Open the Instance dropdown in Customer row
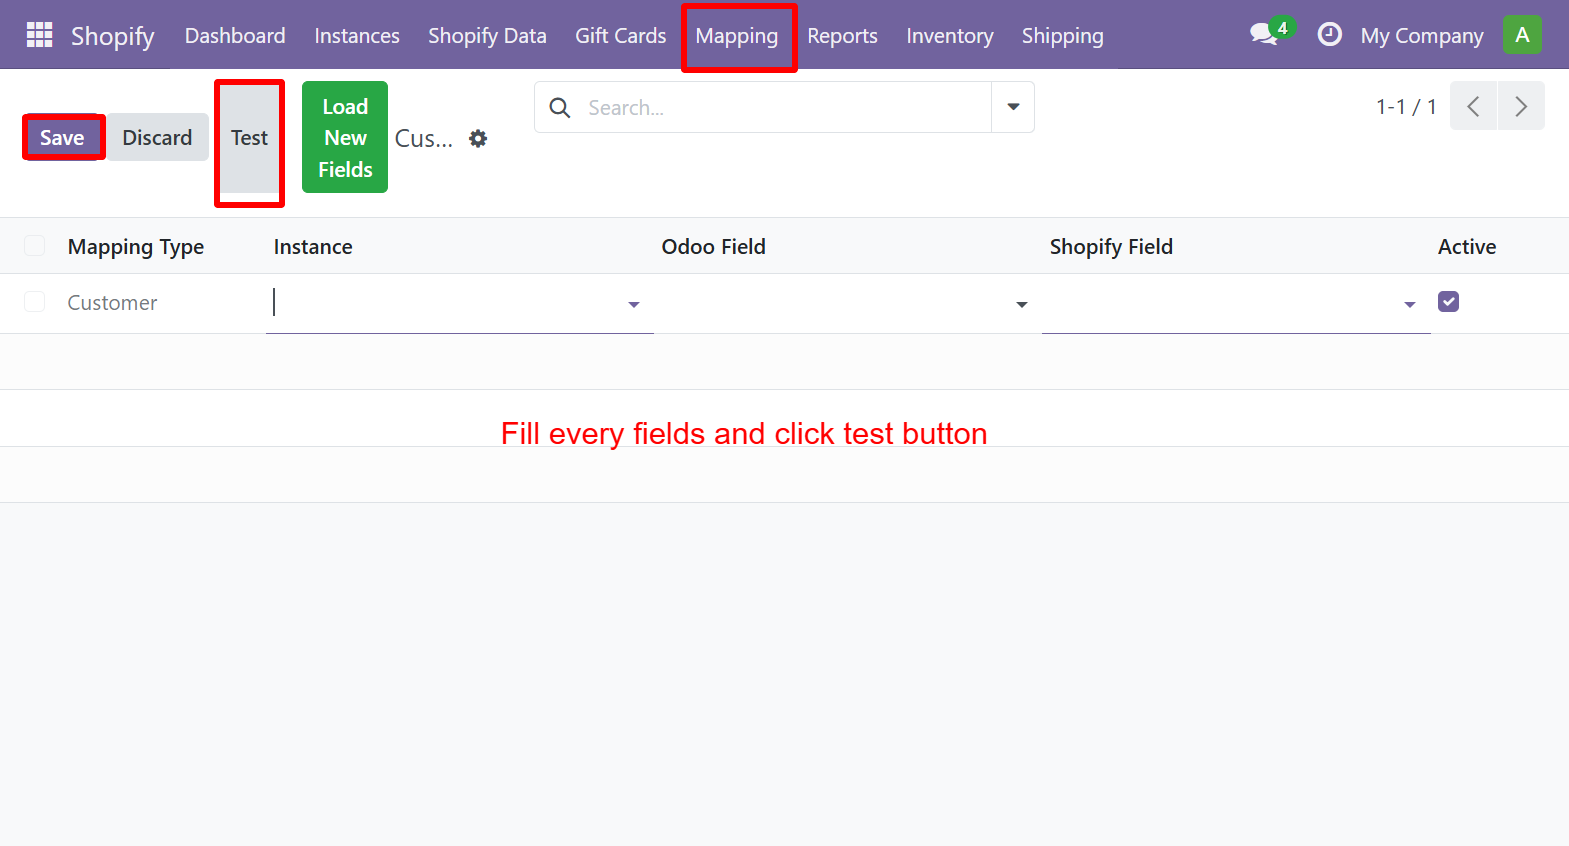Screen dimensions: 1569x846 (634, 304)
